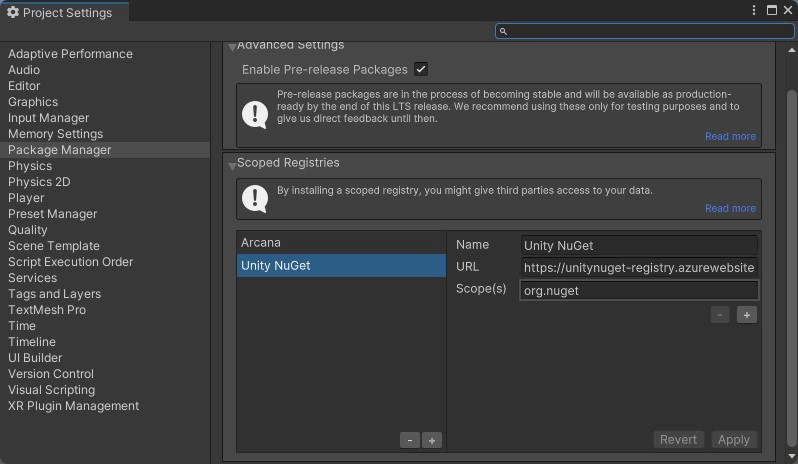
Task: Open the window options kebab menu
Action: click(754, 10)
